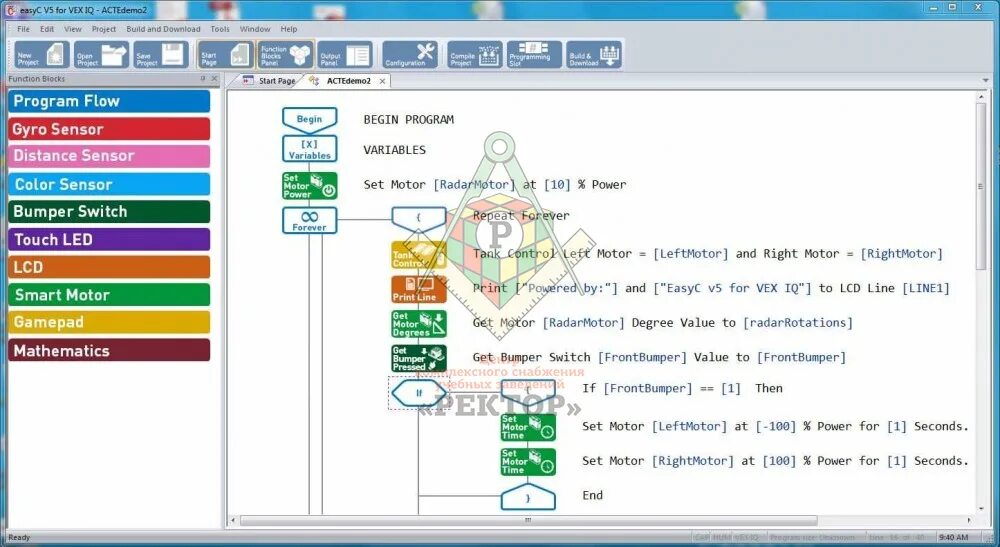Click the 'Set Motor [RadarMotor] at [10] % Power' line
The height and width of the screenshot is (547, 1000).
coord(495,185)
